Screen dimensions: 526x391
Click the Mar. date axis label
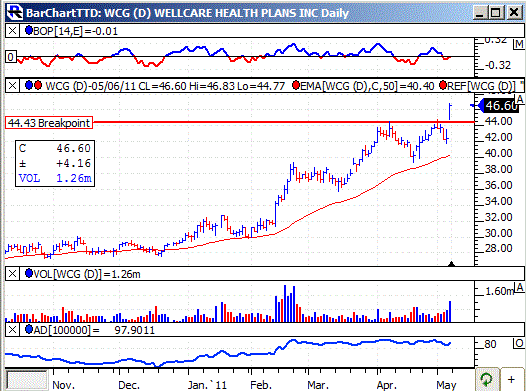318,385
